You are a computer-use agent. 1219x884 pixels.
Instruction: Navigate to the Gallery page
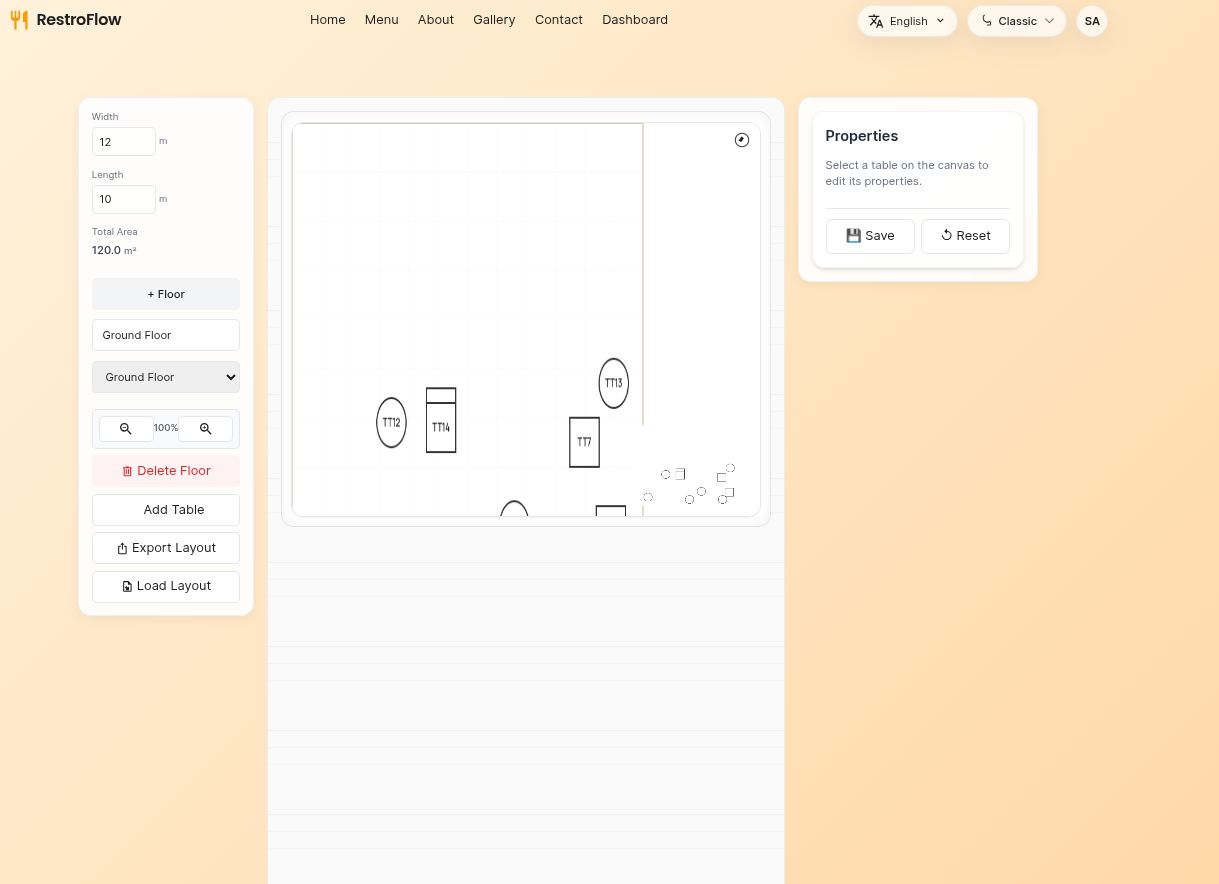tap(494, 20)
